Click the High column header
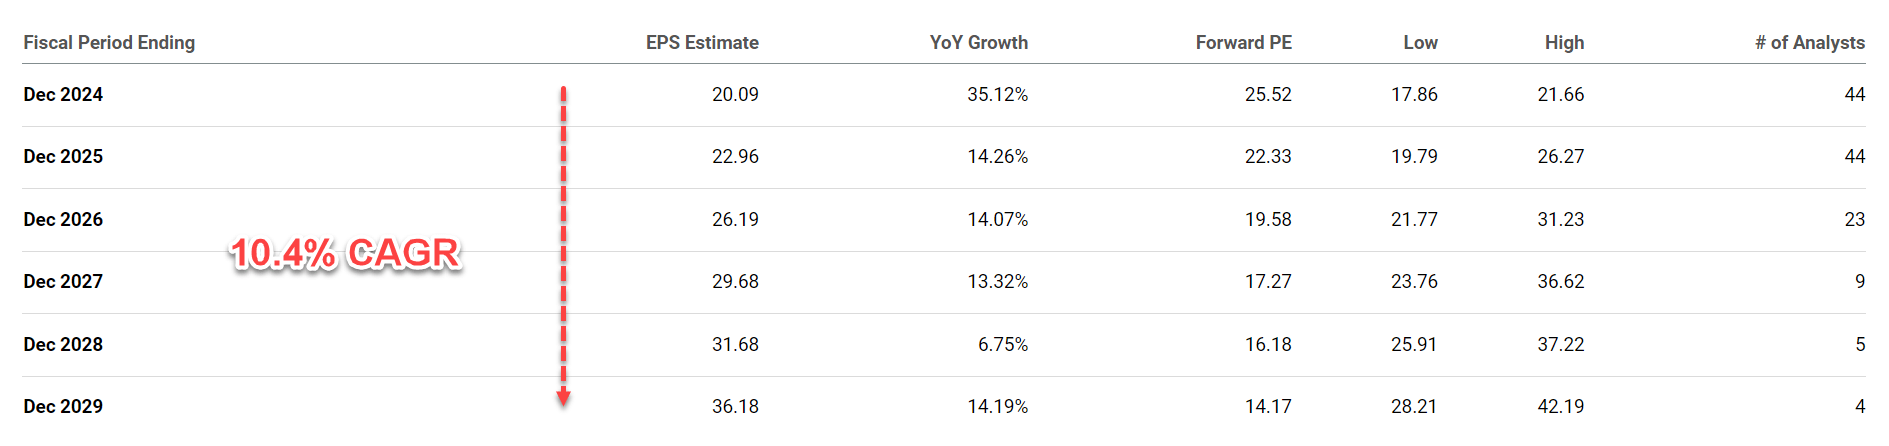The height and width of the screenshot is (446, 1889). (1564, 43)
